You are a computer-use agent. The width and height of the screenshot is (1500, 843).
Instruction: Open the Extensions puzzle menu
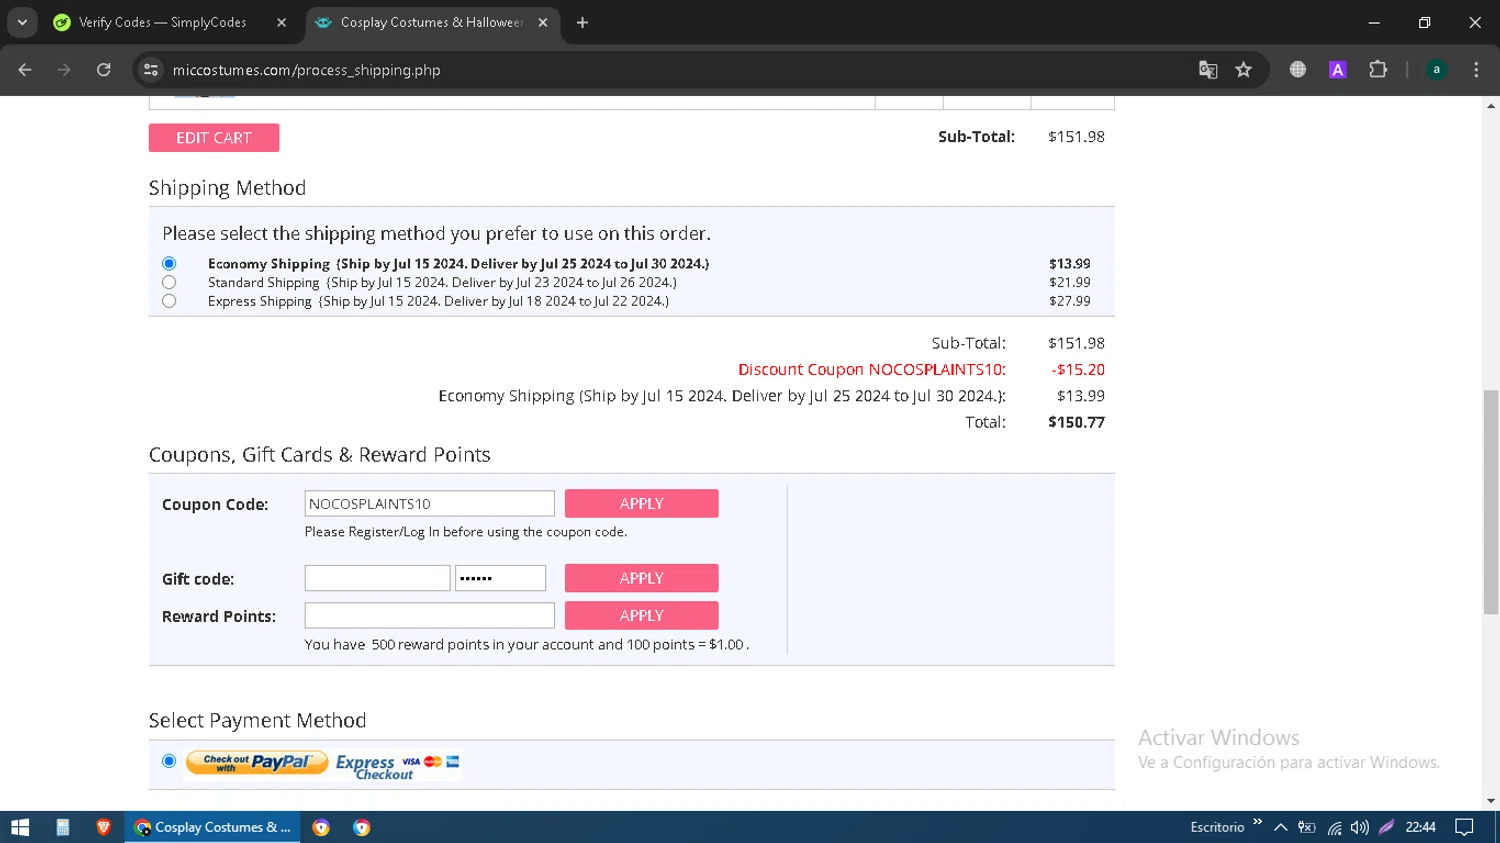click(x=1378, y=70)
